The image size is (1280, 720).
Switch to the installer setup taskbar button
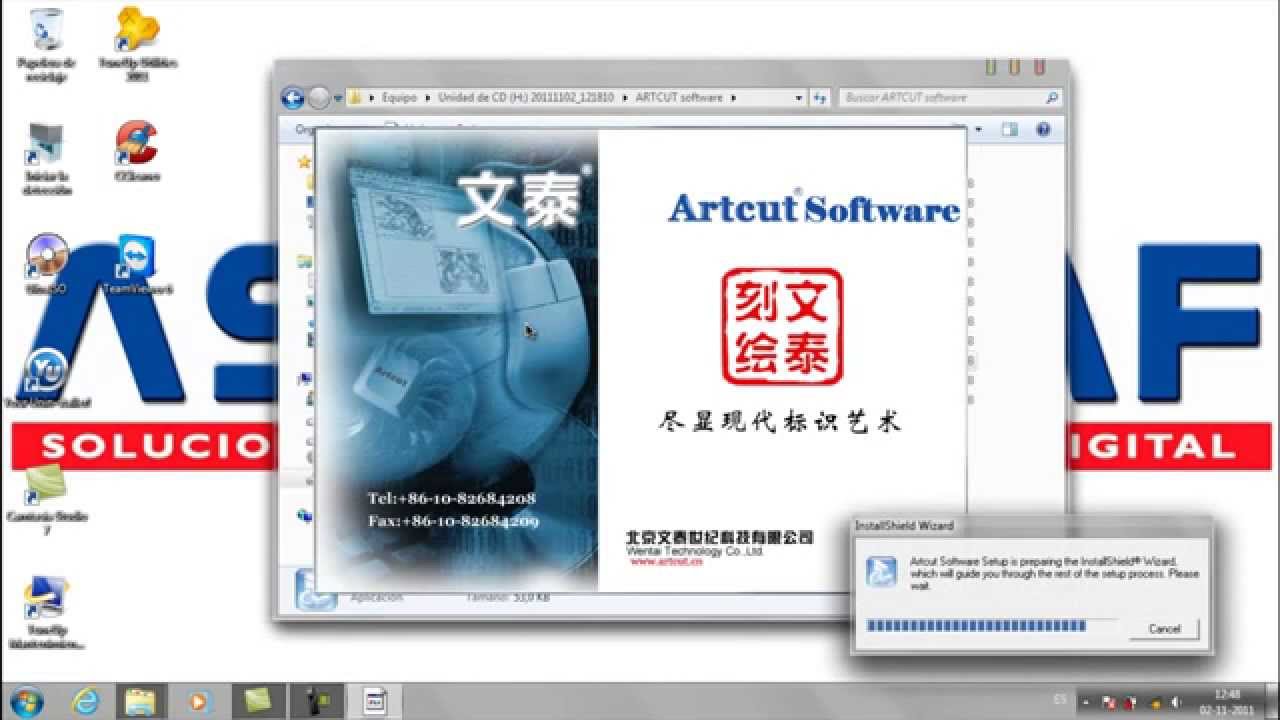pyautogui.click(x=374, y=699)
